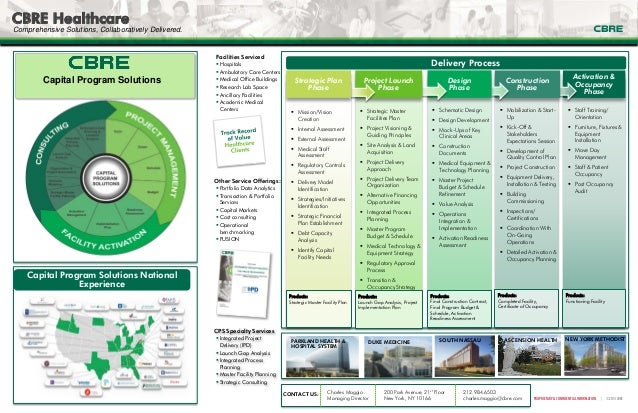Select the Launch Gap Analysis bullet
The height and width of the screenshot is (413, 638).
point(243,353)
